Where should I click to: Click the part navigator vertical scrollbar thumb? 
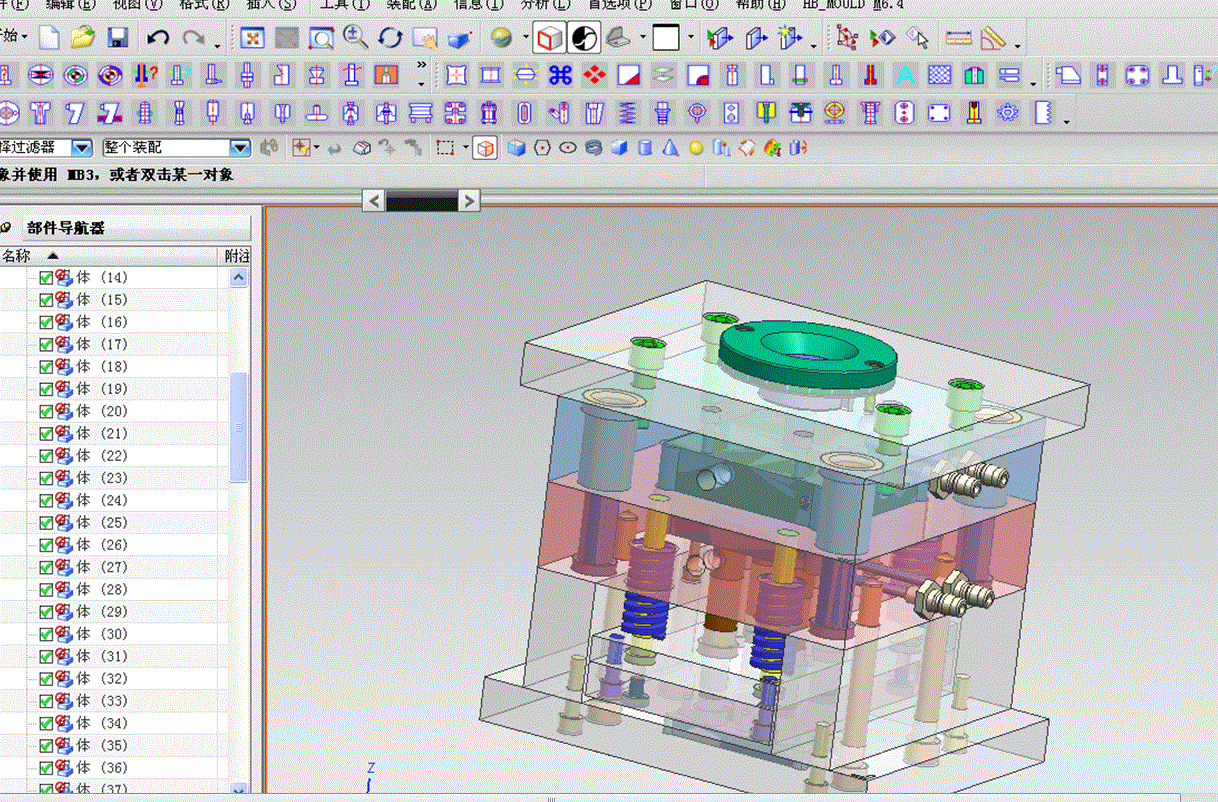pos(238,427)
